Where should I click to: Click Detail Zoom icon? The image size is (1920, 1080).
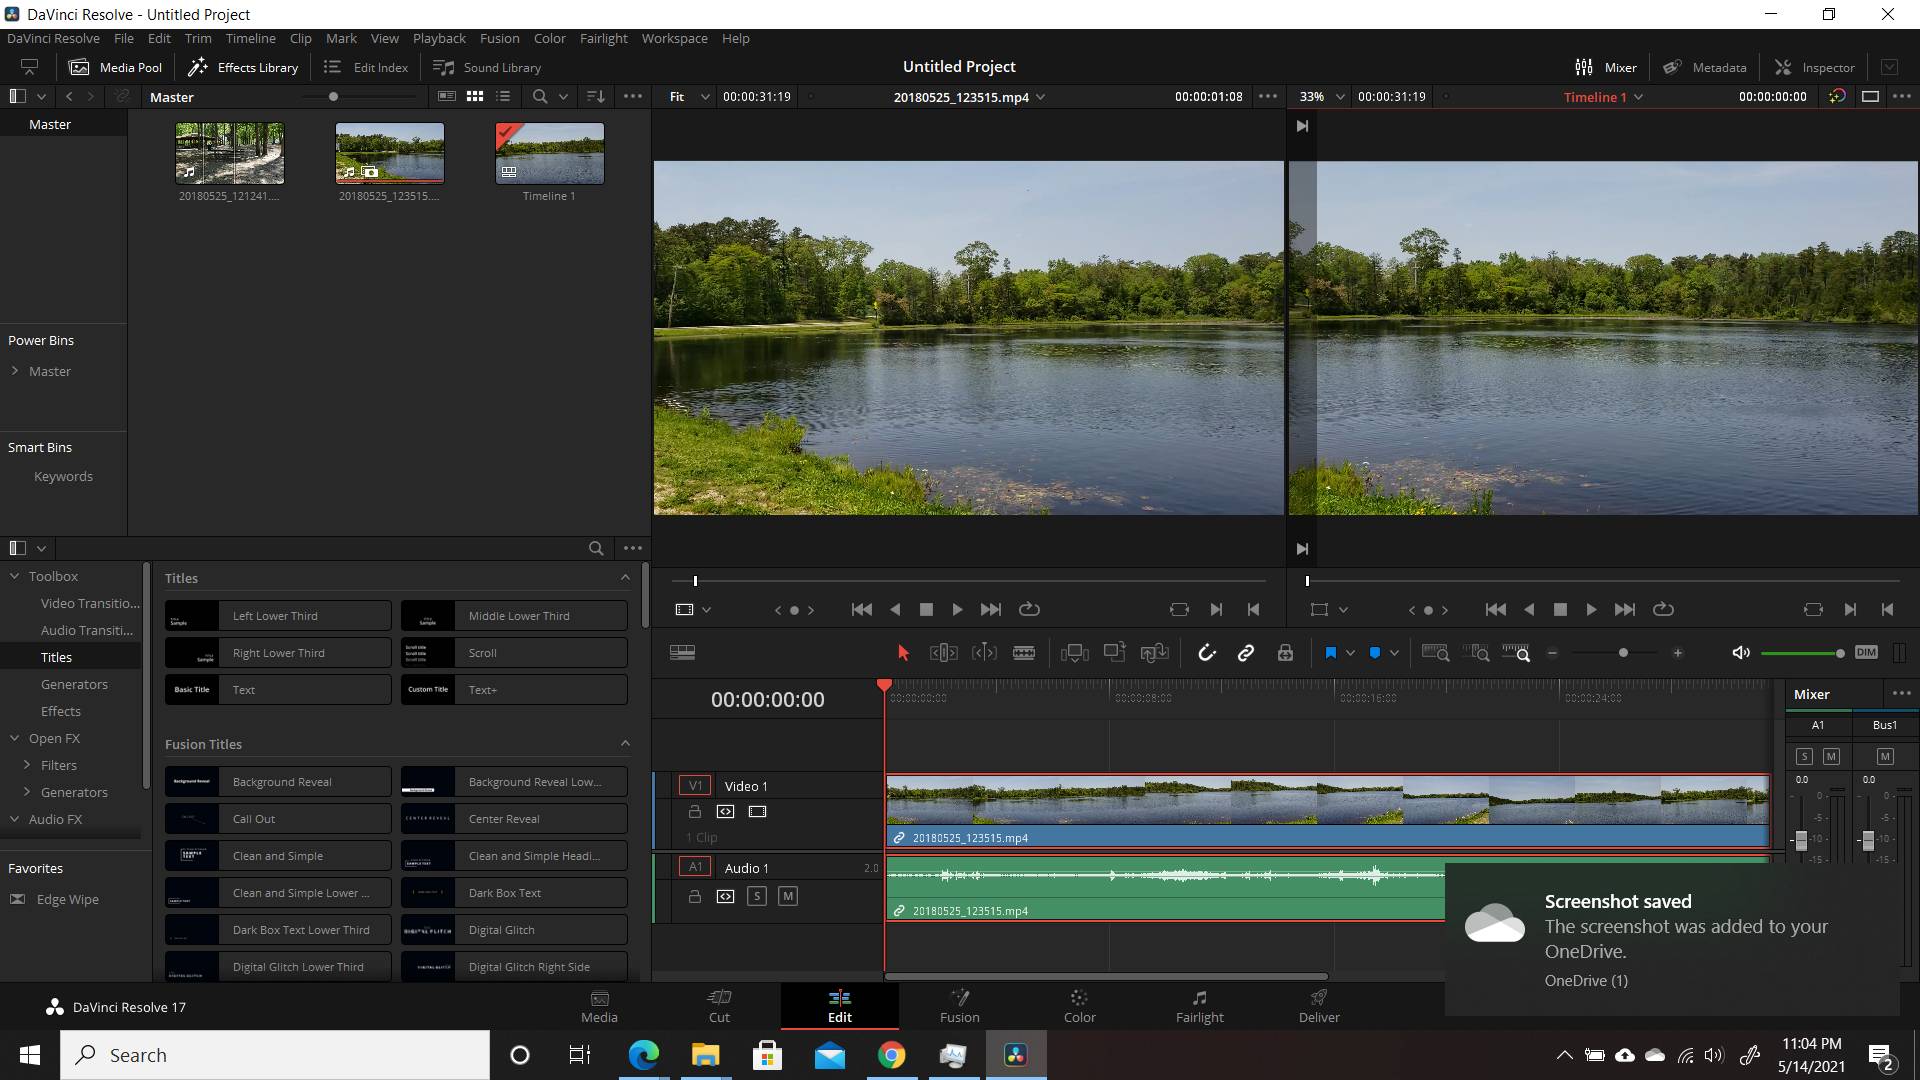point(1476,653)
